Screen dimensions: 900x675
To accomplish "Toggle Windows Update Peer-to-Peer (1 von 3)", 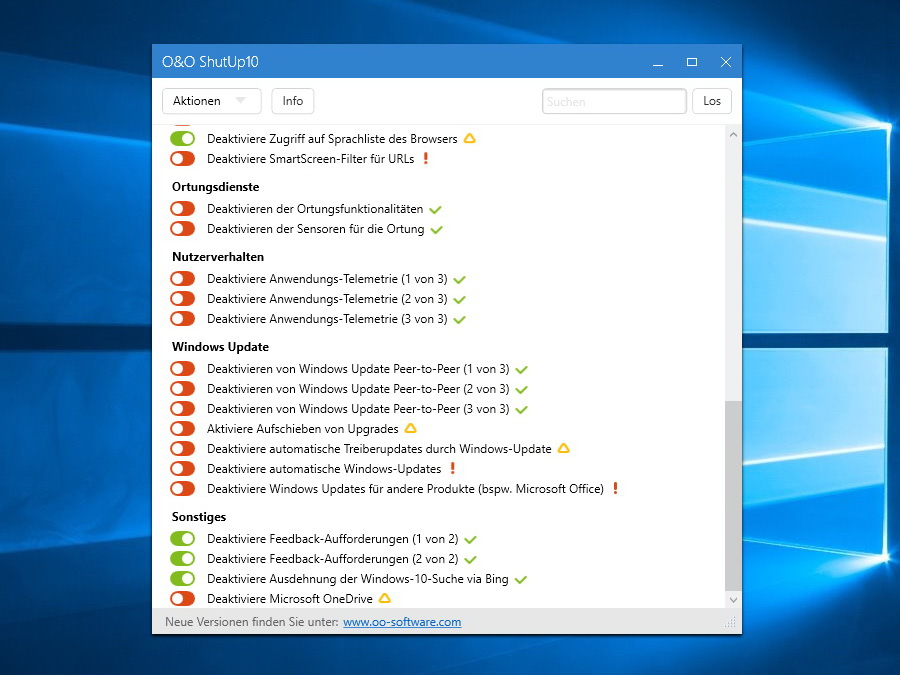I will point(183,368).
